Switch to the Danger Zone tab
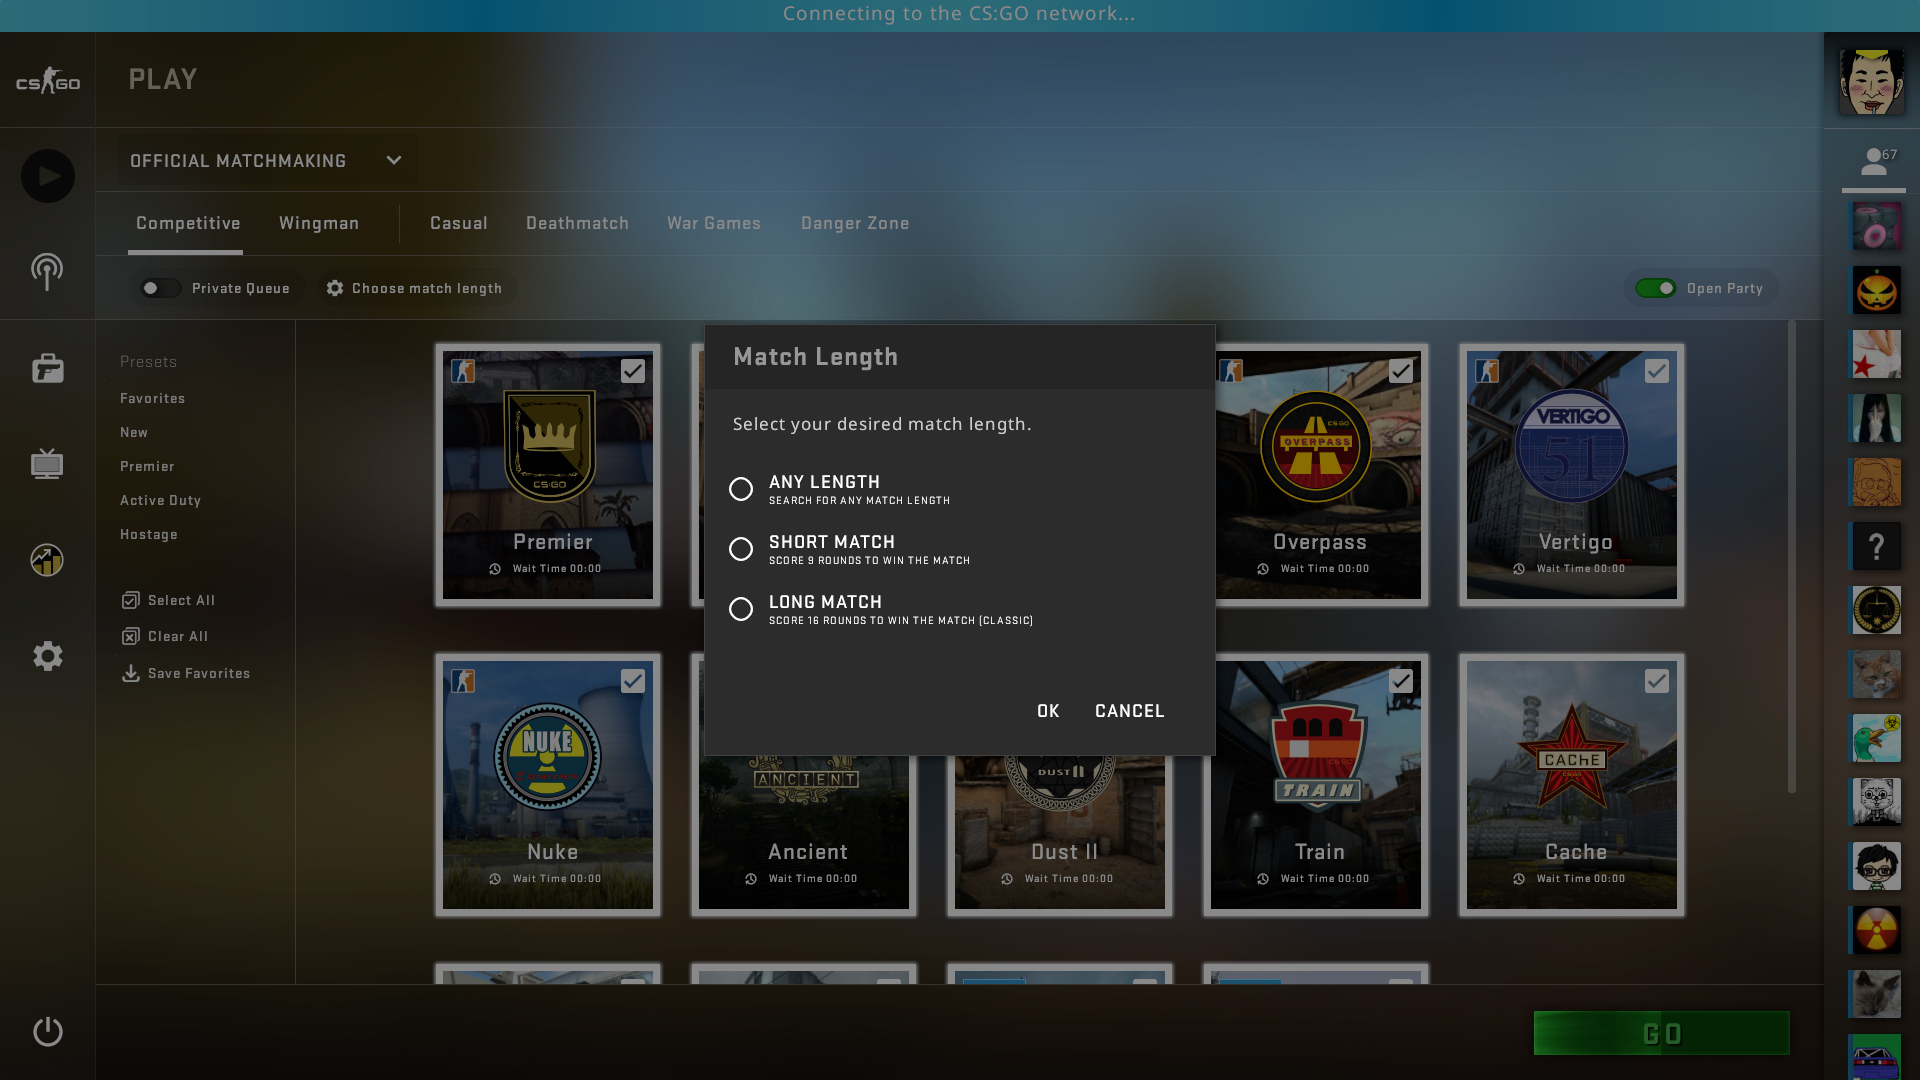This screenshot has width=1920, height=1080. tap(855, 223)
